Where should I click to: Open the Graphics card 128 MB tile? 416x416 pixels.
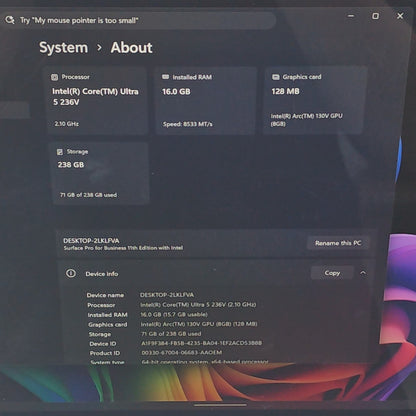pyautogui.click(x=315, y=100)
